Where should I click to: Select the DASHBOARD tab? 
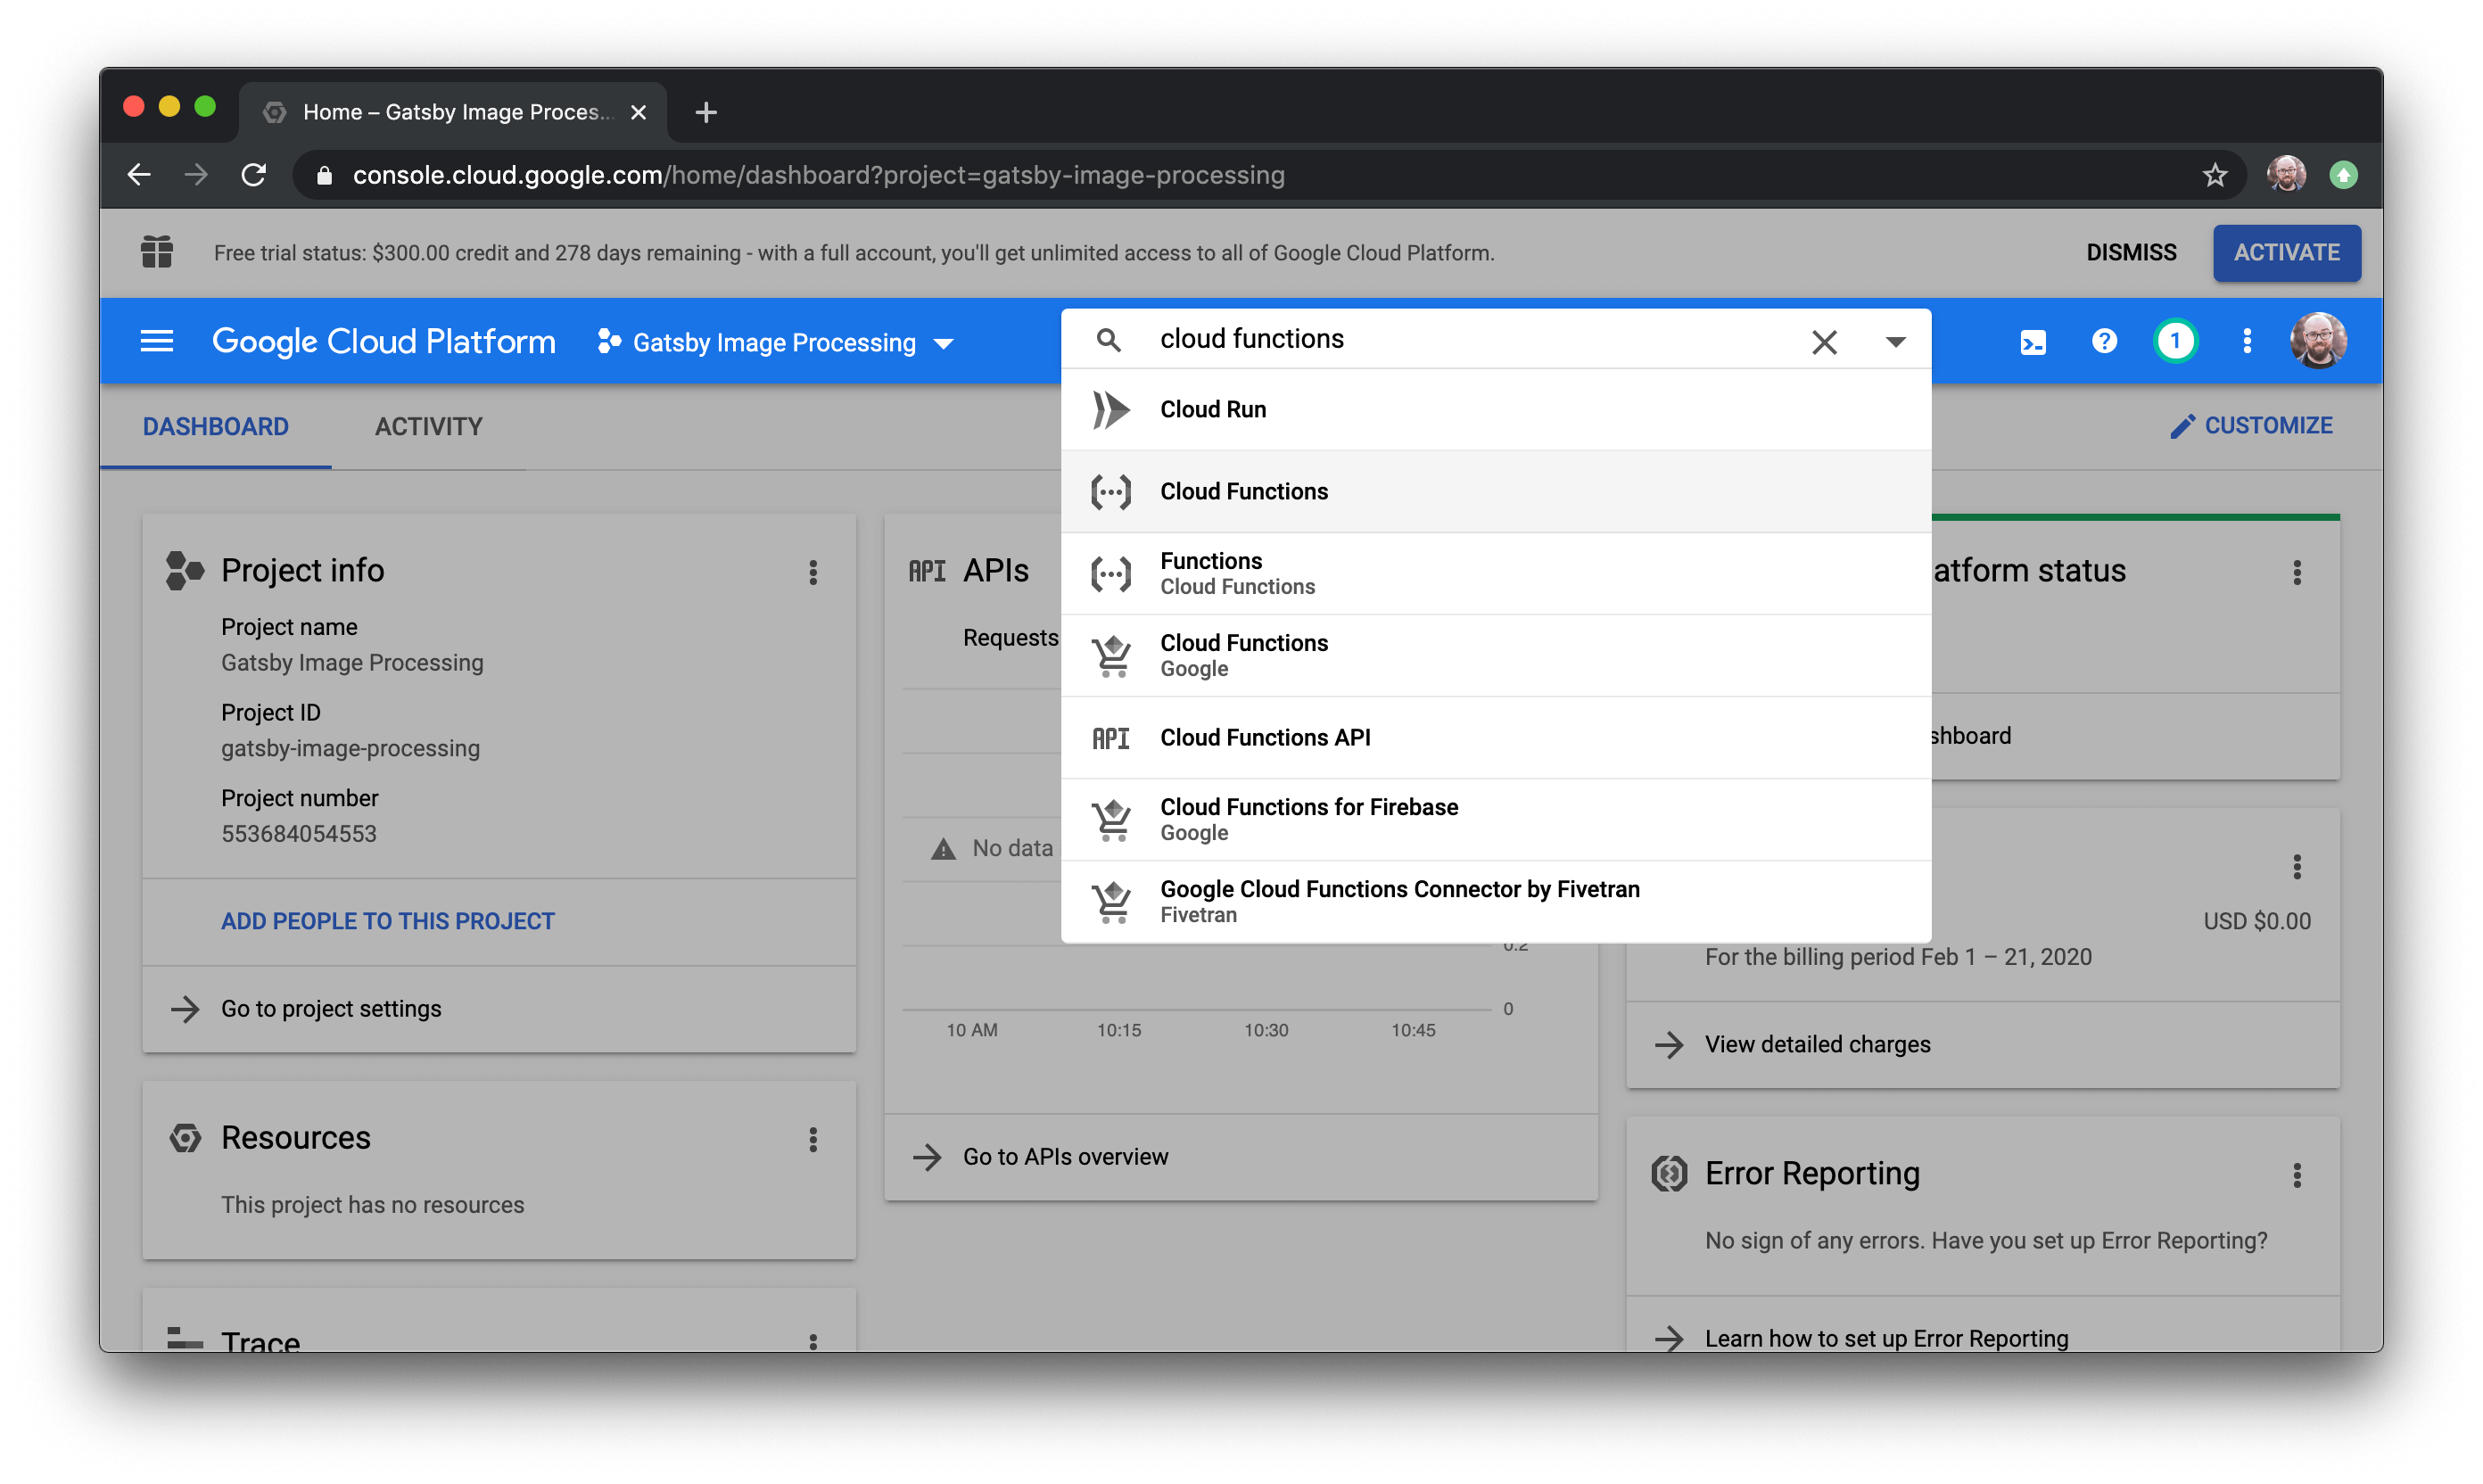(216, 425)
